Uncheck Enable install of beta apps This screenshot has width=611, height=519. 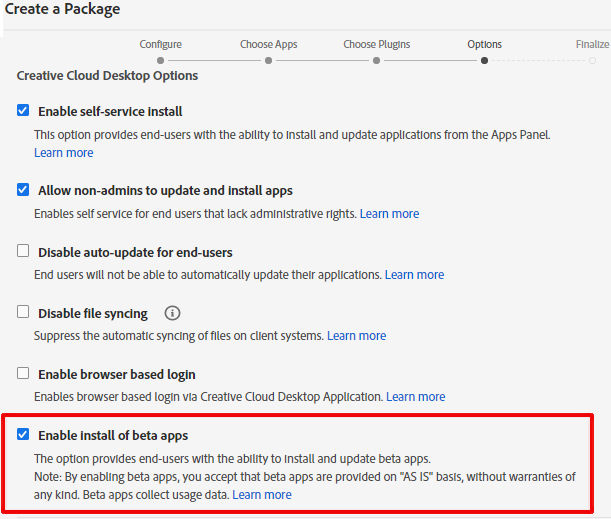click(x=23, y=435)
